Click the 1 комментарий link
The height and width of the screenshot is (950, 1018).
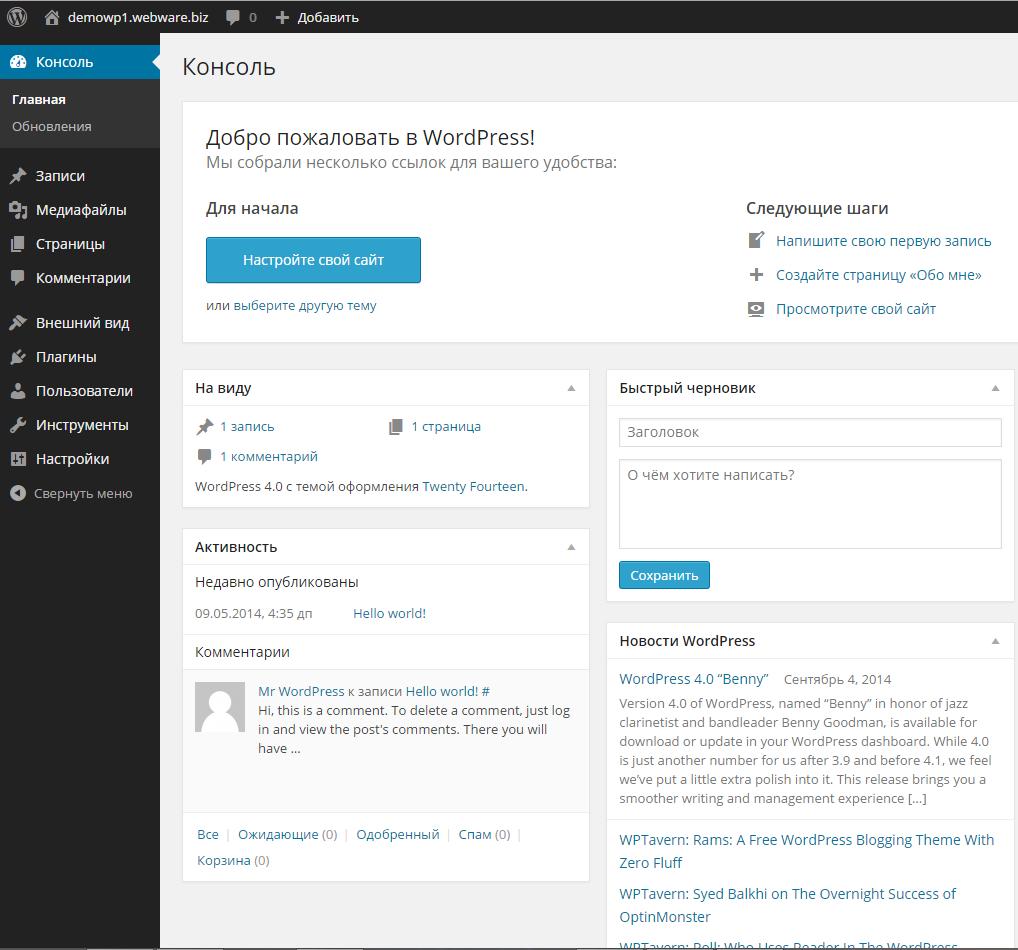[269, 456]
